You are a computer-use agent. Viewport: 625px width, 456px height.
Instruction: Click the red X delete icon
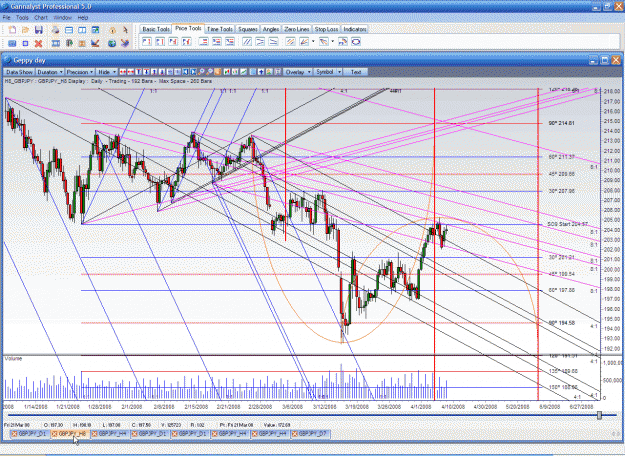click(38, 43)
